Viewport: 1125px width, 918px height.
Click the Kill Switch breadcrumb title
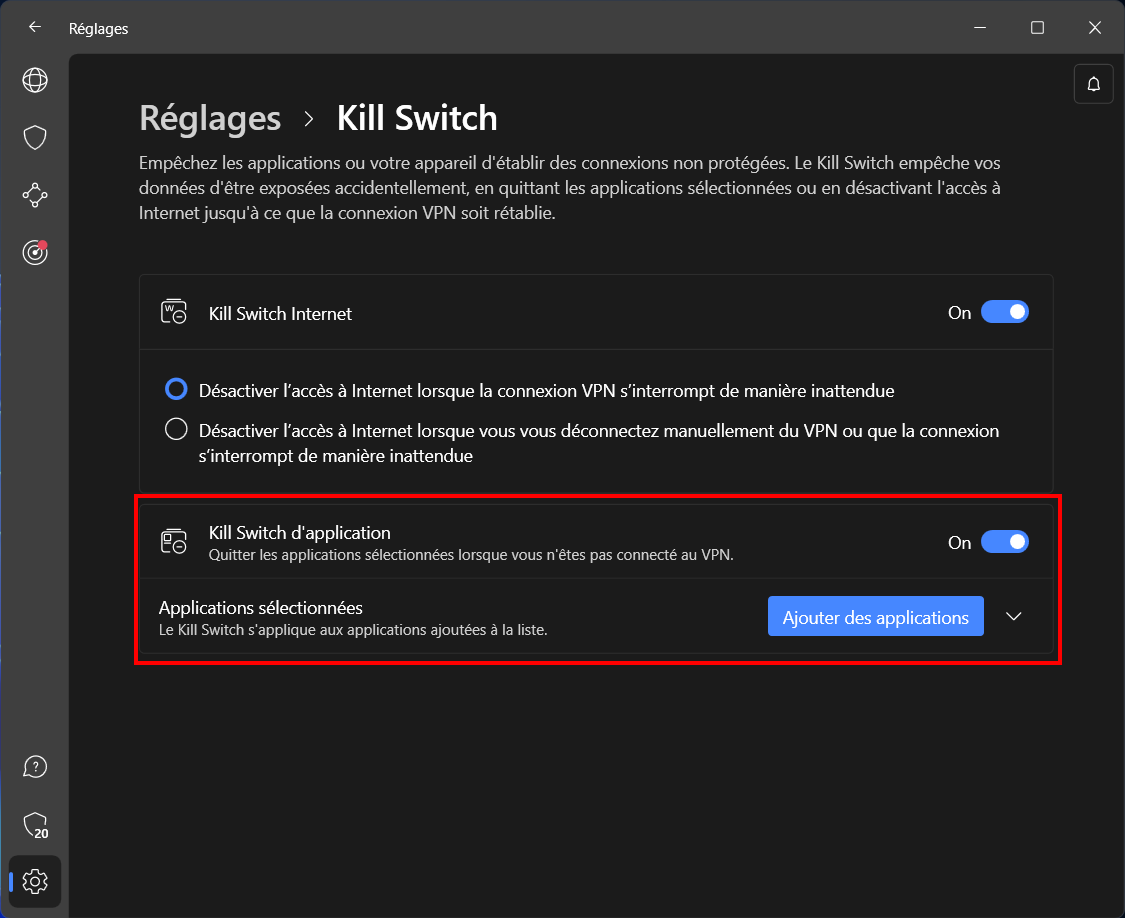(417, 118)
